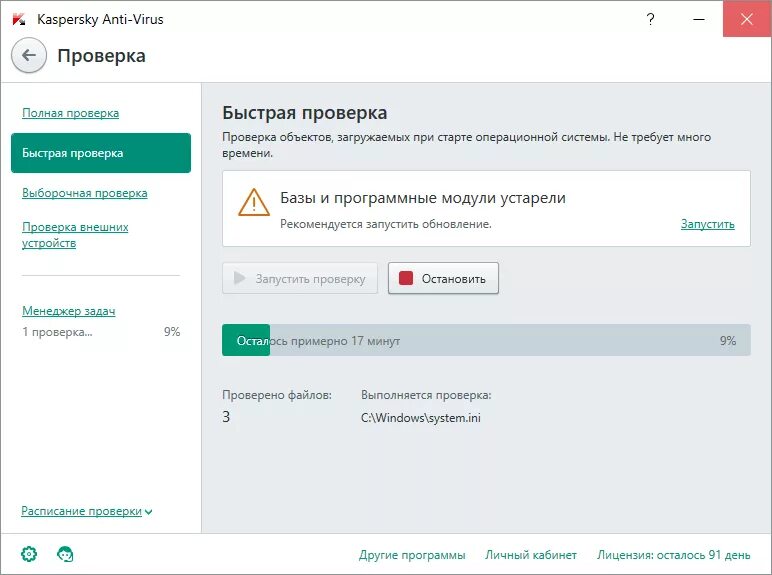The image size is (772, 575).
Task: Click the scan progress bar
Action: [486, 340]
